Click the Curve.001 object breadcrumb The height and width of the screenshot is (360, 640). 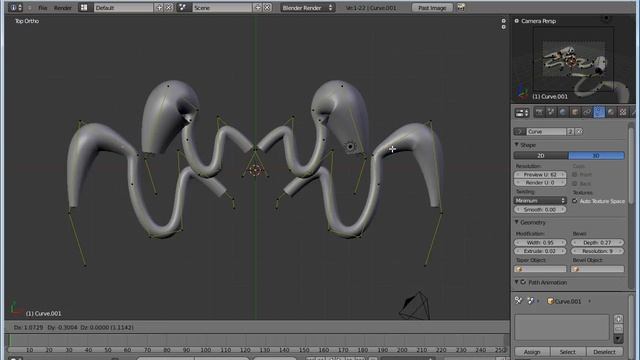click(x=564, y=301)
